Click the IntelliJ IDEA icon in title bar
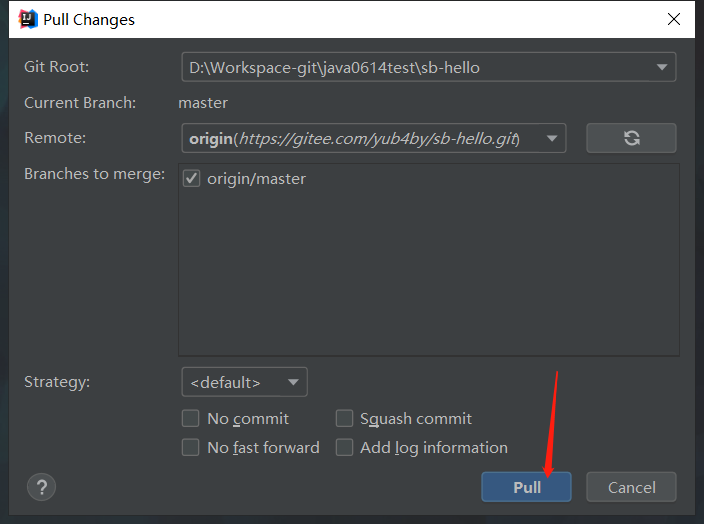This screenshot has width=704, height=524. click(x=28, y=19)
